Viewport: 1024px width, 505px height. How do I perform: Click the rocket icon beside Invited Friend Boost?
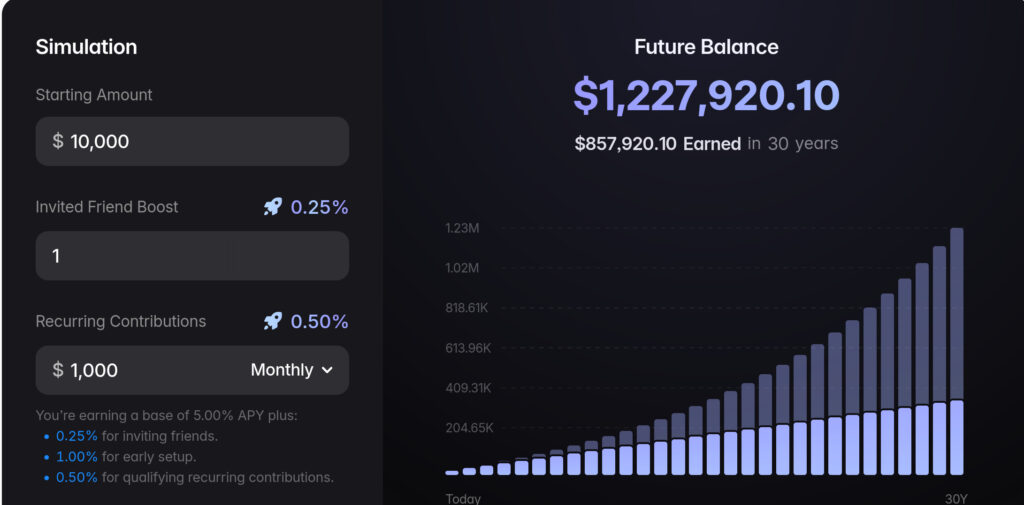click(272, 207)
